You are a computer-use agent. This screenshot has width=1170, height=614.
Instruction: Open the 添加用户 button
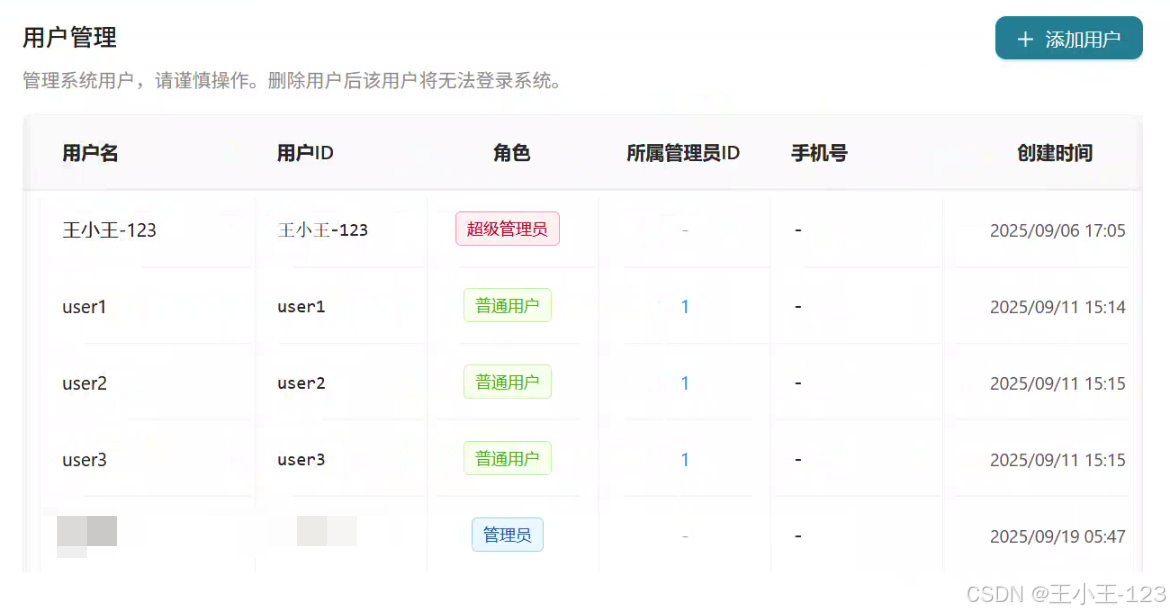[x=1068, y=39]
